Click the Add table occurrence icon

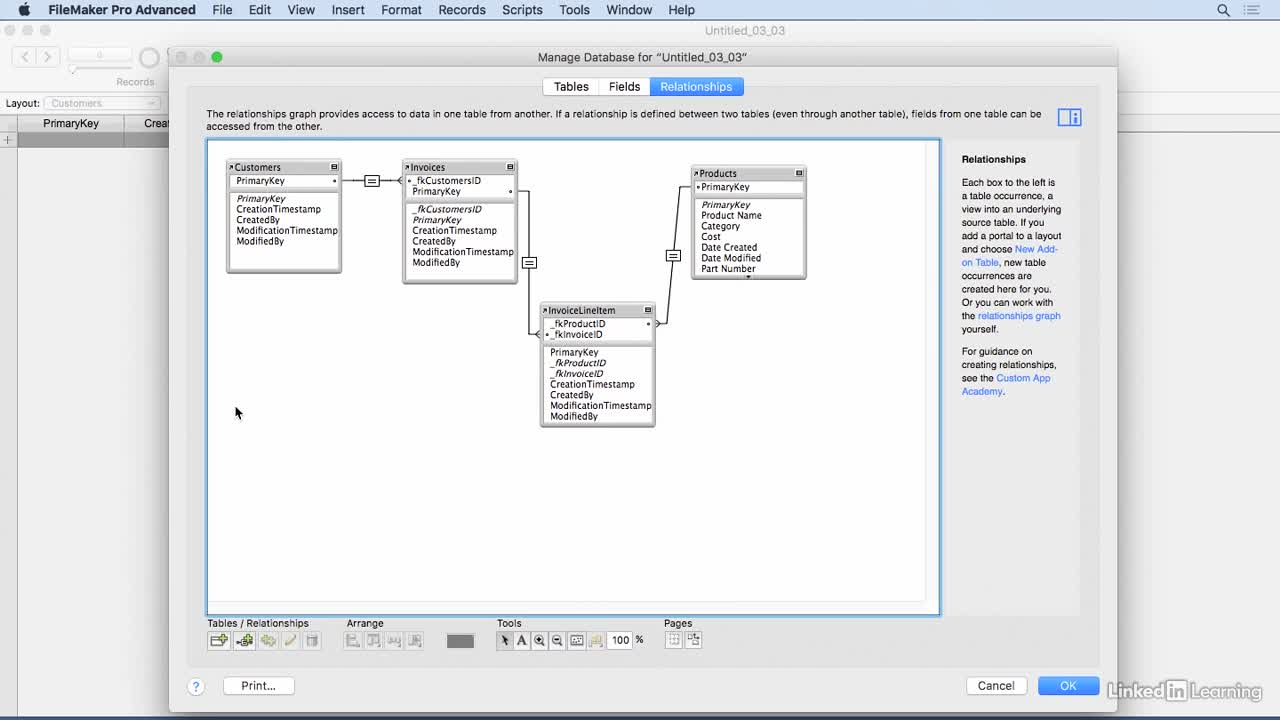coord(219,640)
